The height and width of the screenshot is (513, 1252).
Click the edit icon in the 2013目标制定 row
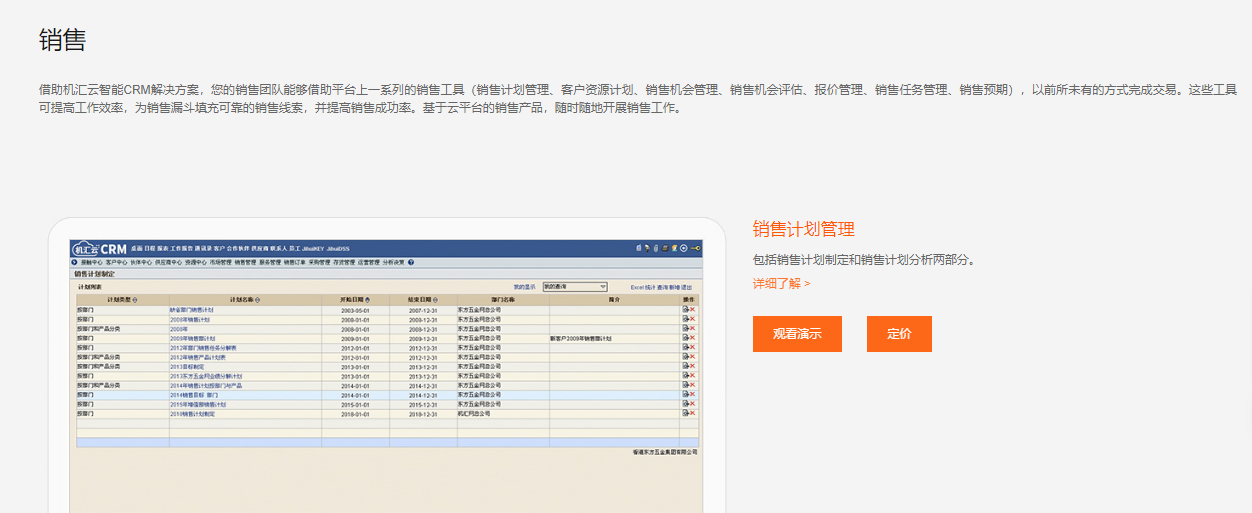686,366
